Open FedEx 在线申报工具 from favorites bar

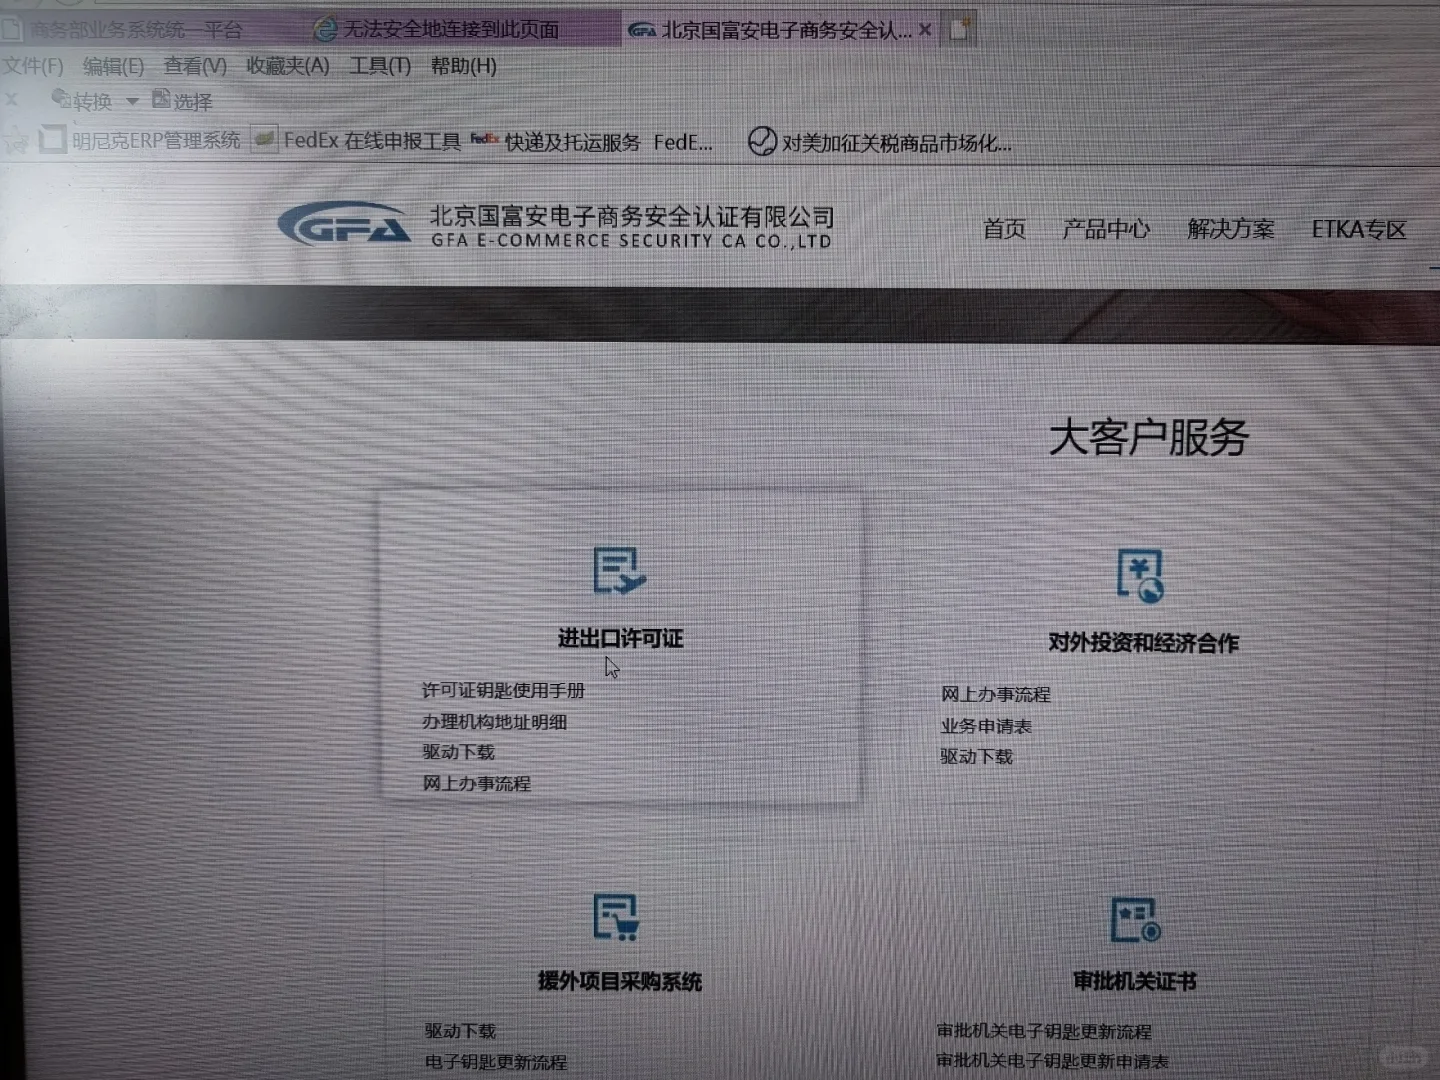(372, 142)
